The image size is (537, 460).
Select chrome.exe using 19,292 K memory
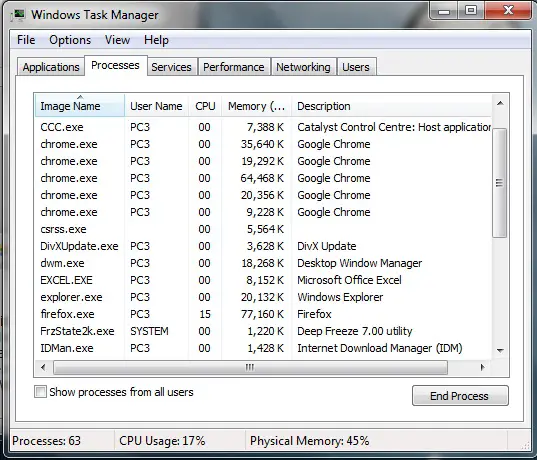pos(263,161)
